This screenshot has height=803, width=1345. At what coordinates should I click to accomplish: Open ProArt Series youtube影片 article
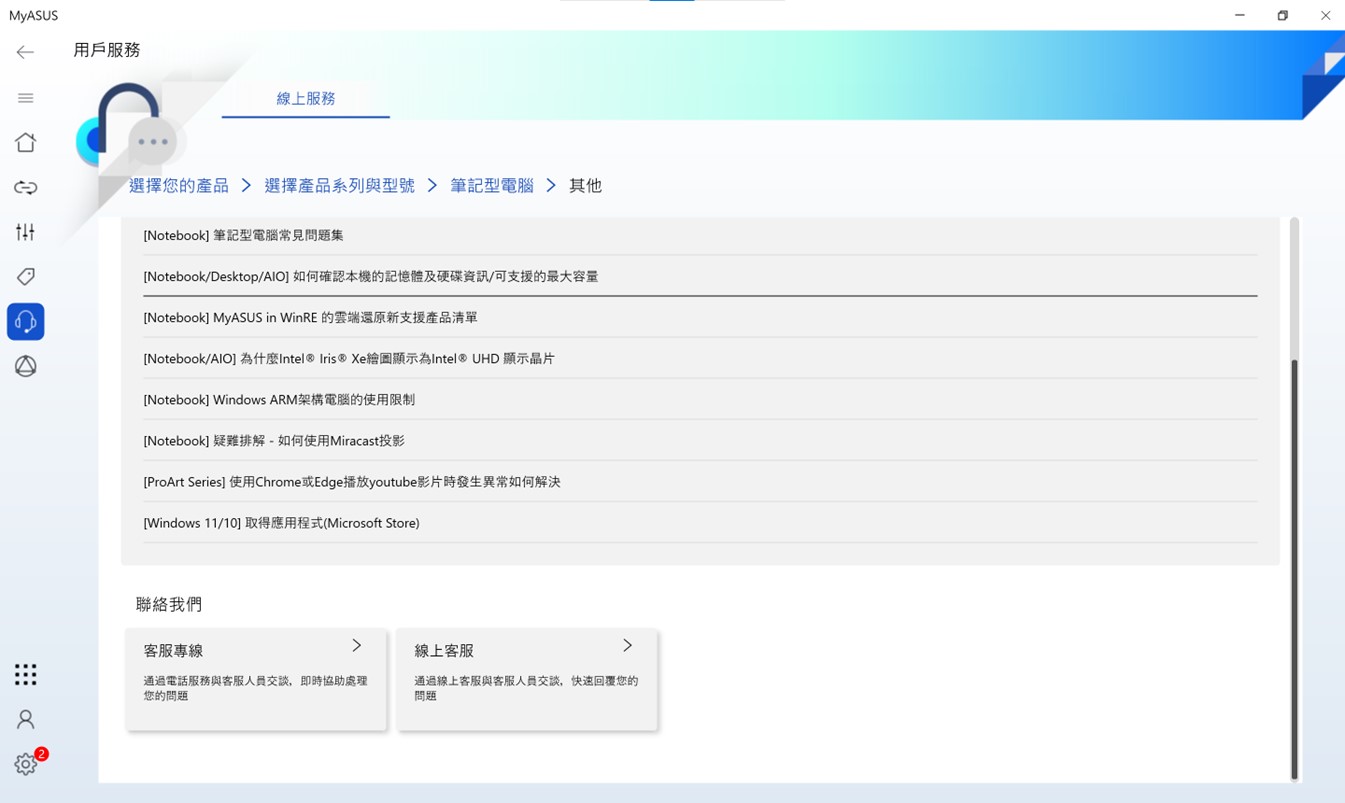coord(700,481)
